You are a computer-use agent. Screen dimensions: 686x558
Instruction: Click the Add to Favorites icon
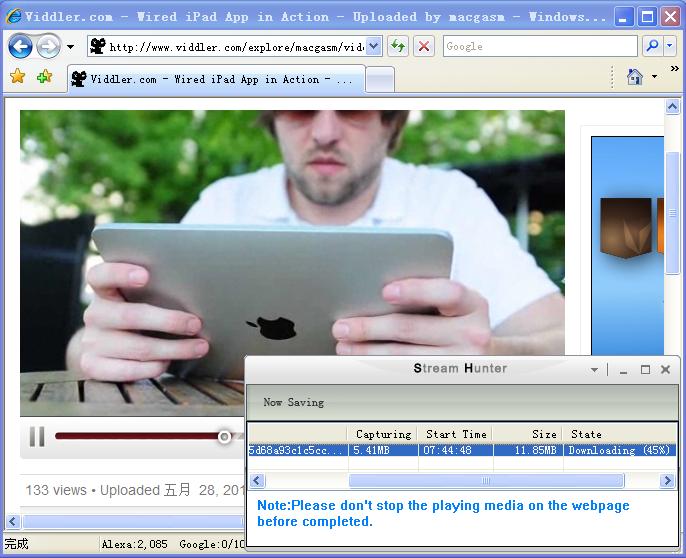tap(44, 77)
